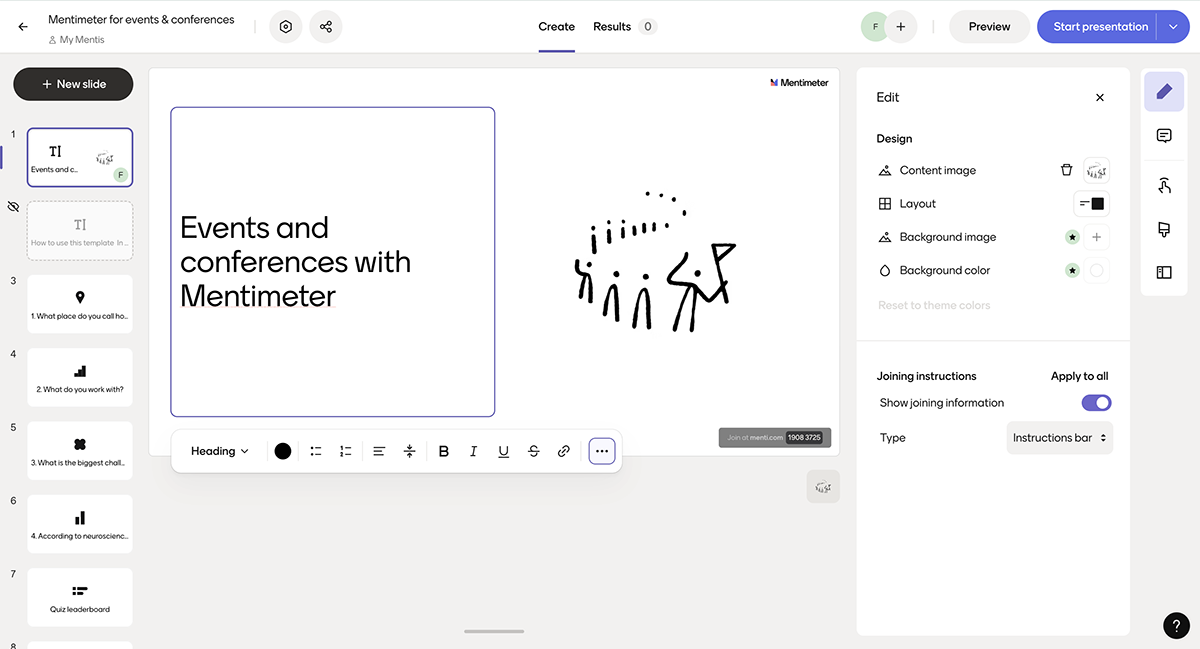Open the themes brush icon panel
Image resolution: width=1200 pixels, height=649 pixels.
tap(1164, 229)
